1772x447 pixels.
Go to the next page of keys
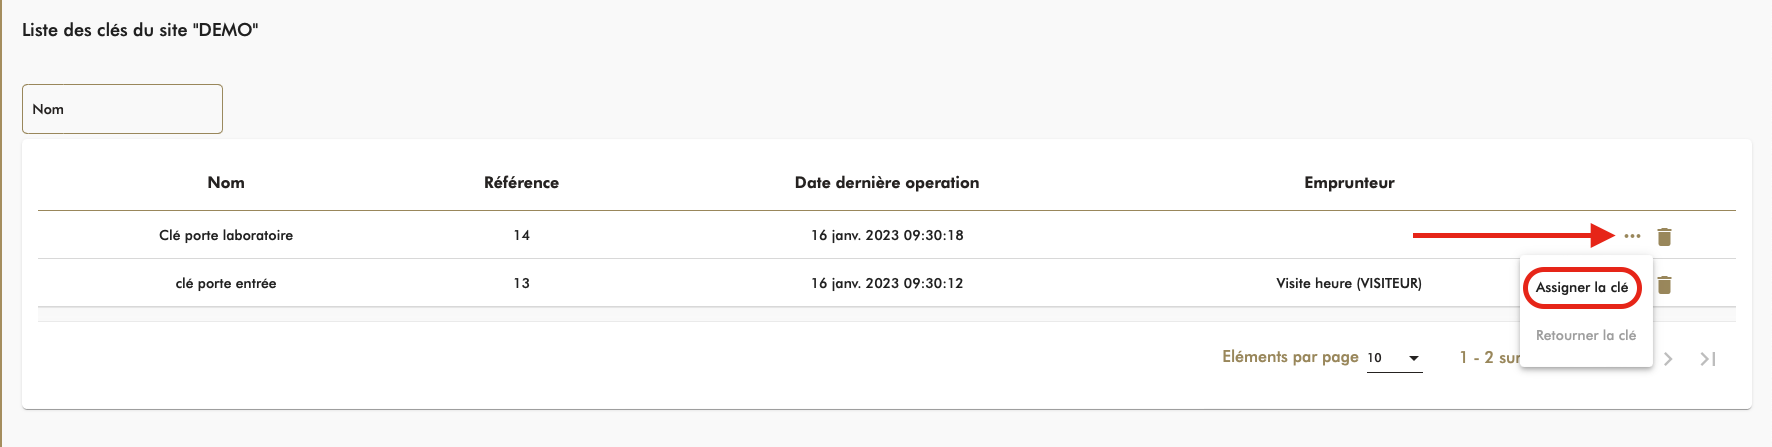[x=1668, y=359]
